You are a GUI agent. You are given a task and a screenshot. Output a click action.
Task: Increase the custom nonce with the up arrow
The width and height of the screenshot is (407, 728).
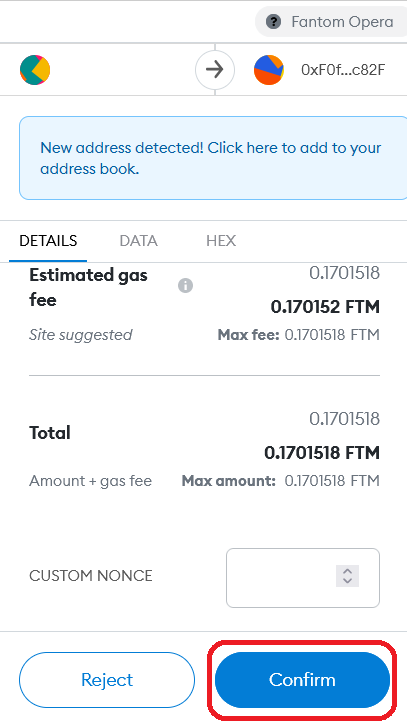(347, 571)
